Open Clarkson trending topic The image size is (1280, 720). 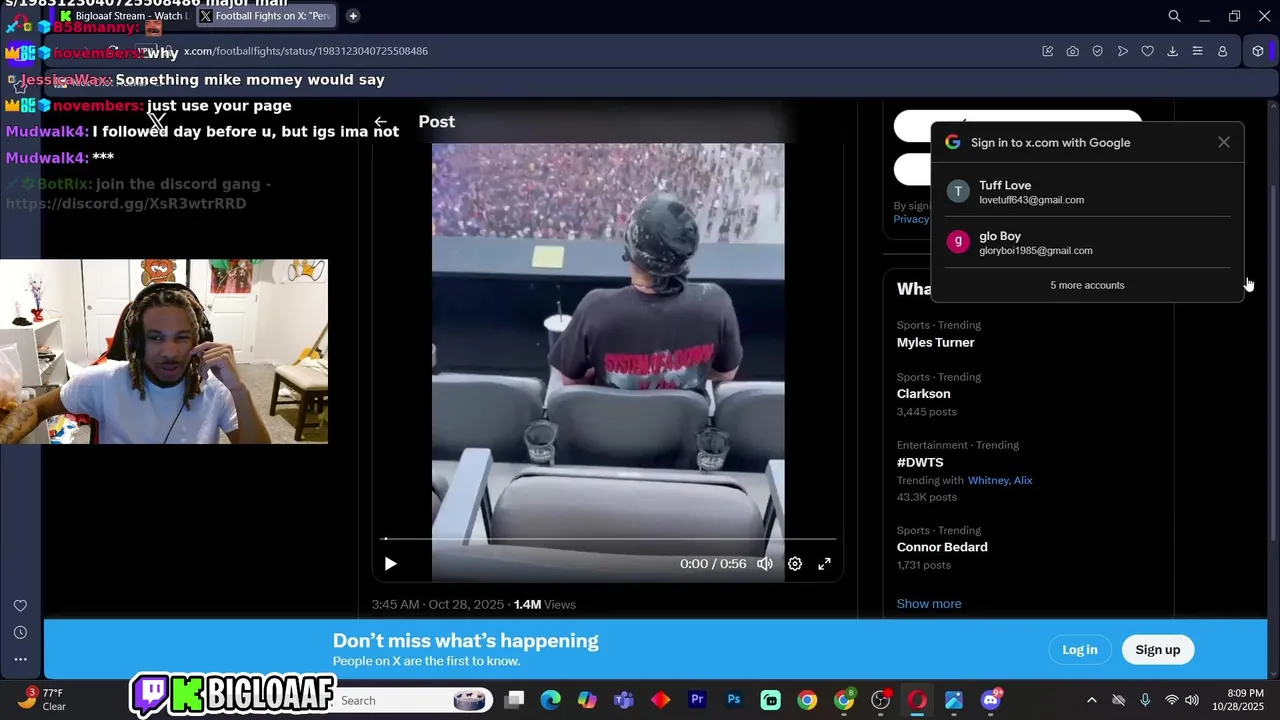click(924, 394)
